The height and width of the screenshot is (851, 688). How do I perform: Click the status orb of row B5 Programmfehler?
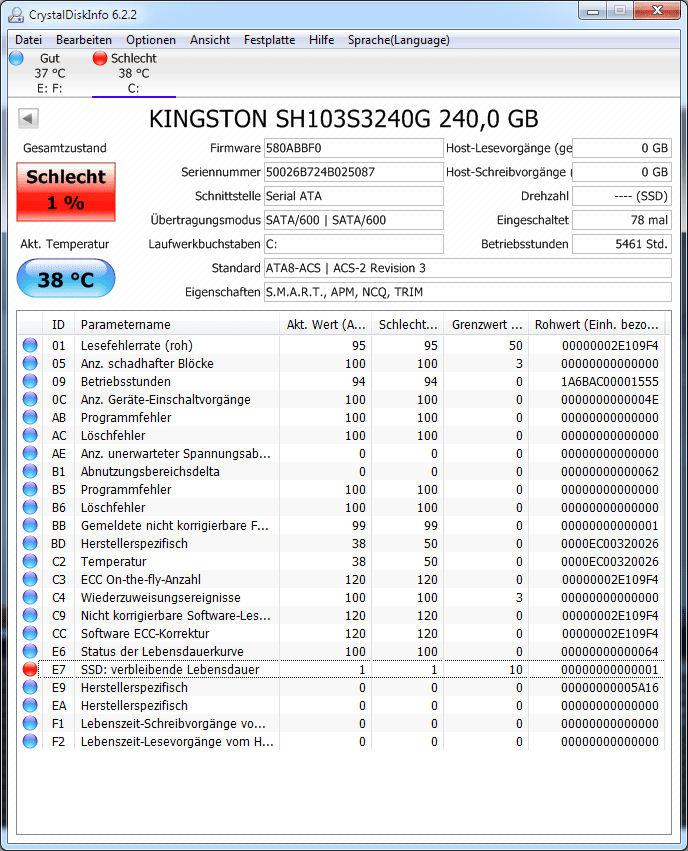[x=30, y=489]
